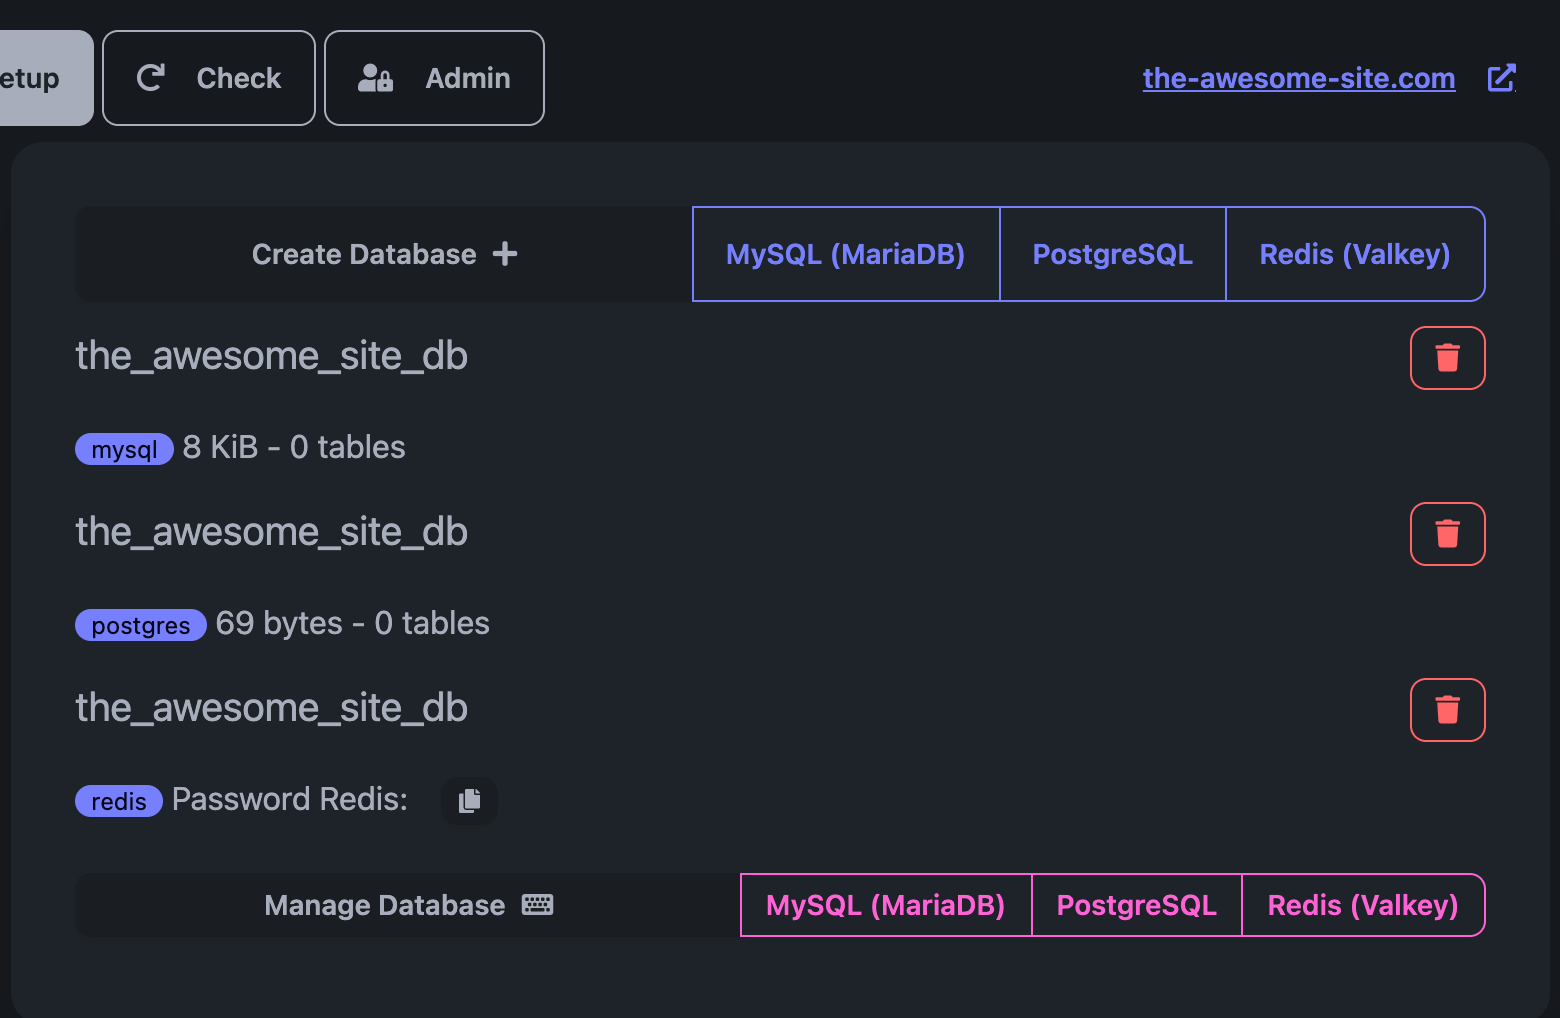Manage the PostgreSQL database
This screenshot has height=1018, width=1560.
pos(1136,905)
